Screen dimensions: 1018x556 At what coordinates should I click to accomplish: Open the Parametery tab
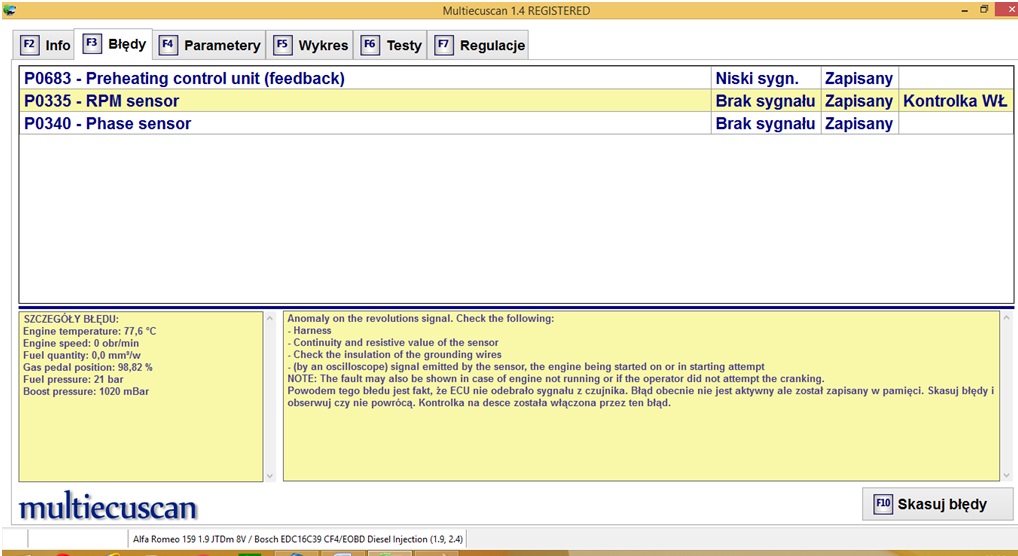[210, 45]
